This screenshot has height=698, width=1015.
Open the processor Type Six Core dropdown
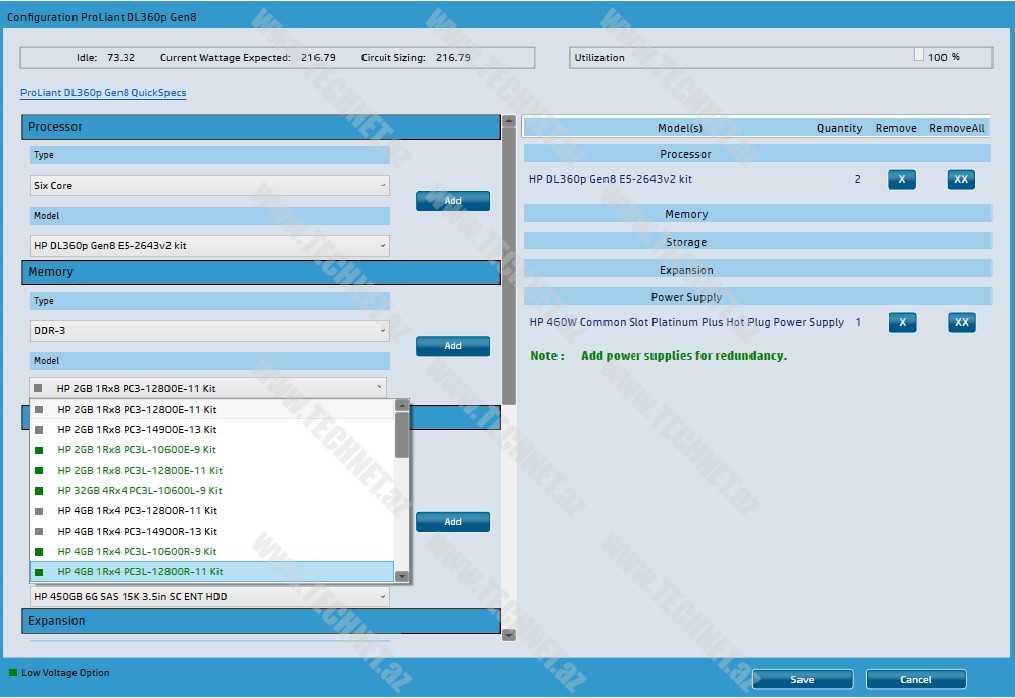point(209,186)
